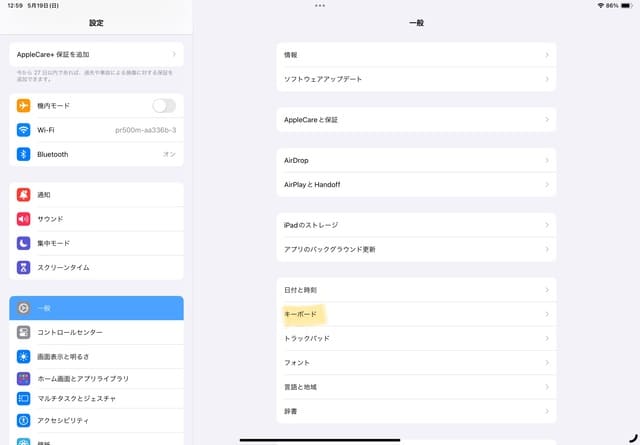Tap chevron on the AirDrop row
640x445 pixels.
tap(547, 160)
